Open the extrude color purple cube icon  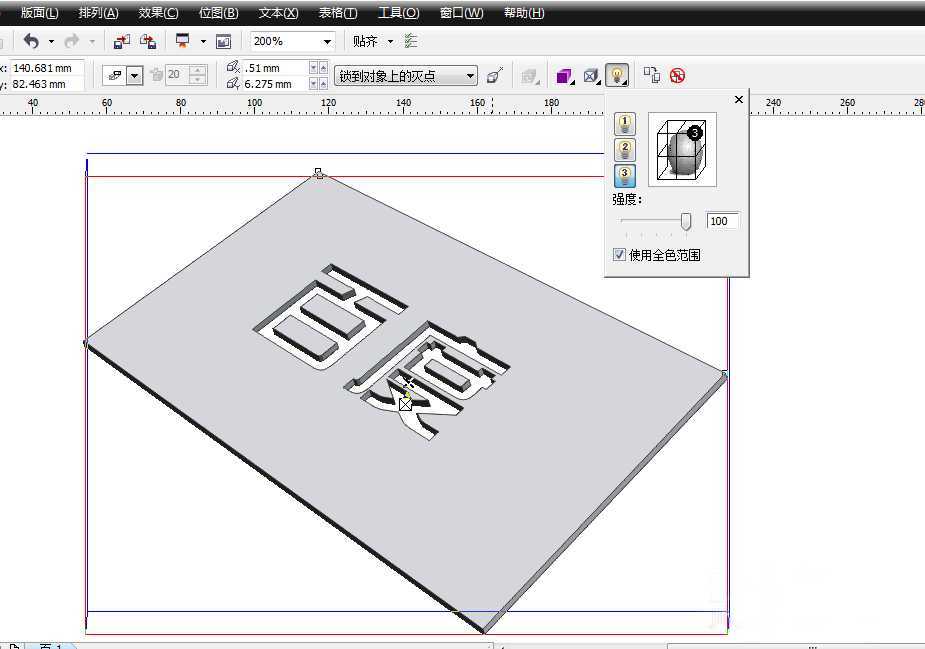565,76
